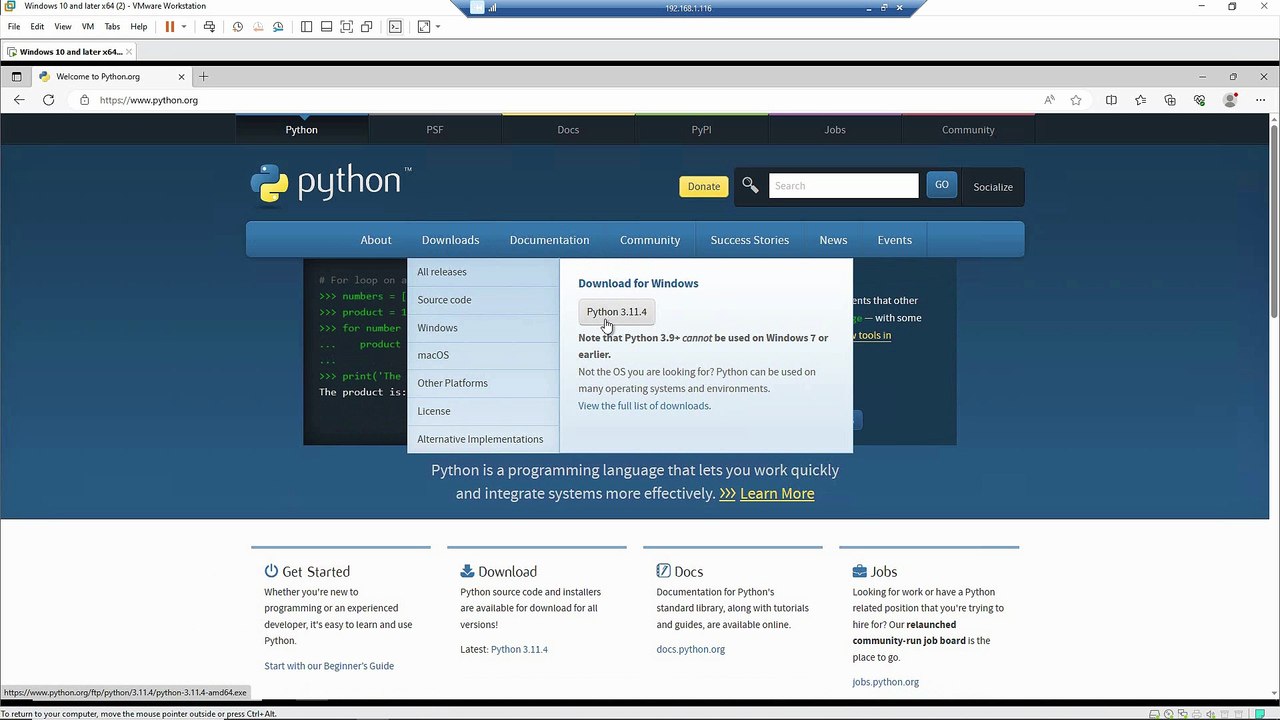Click Send Ctrl+Alt+Del toolbar icon in VMware

pyautogui.click(x=209, y=27)
